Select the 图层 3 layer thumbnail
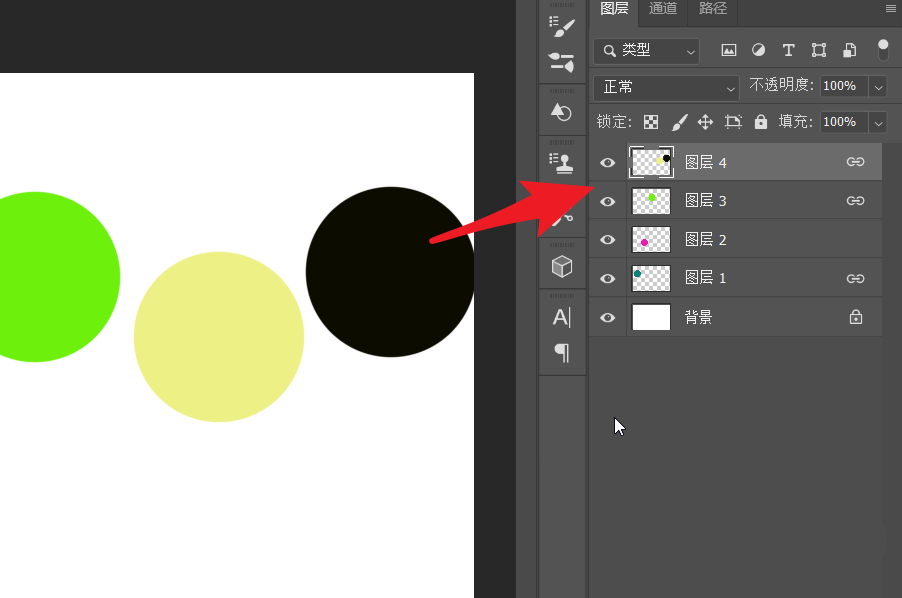 [x=651, y=201]
